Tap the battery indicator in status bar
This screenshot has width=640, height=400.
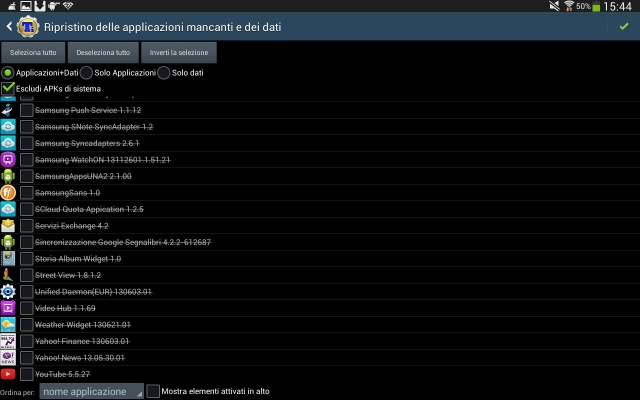coord(596,7)
